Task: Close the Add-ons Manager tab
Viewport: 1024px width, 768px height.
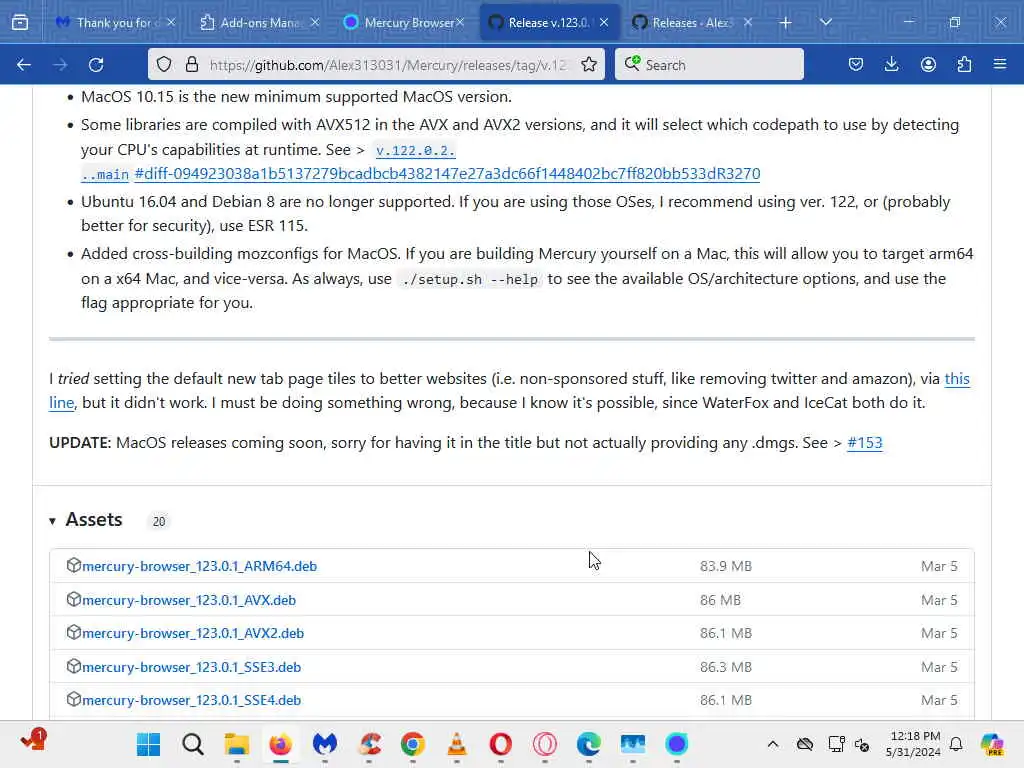Action: tap(315, 23)
